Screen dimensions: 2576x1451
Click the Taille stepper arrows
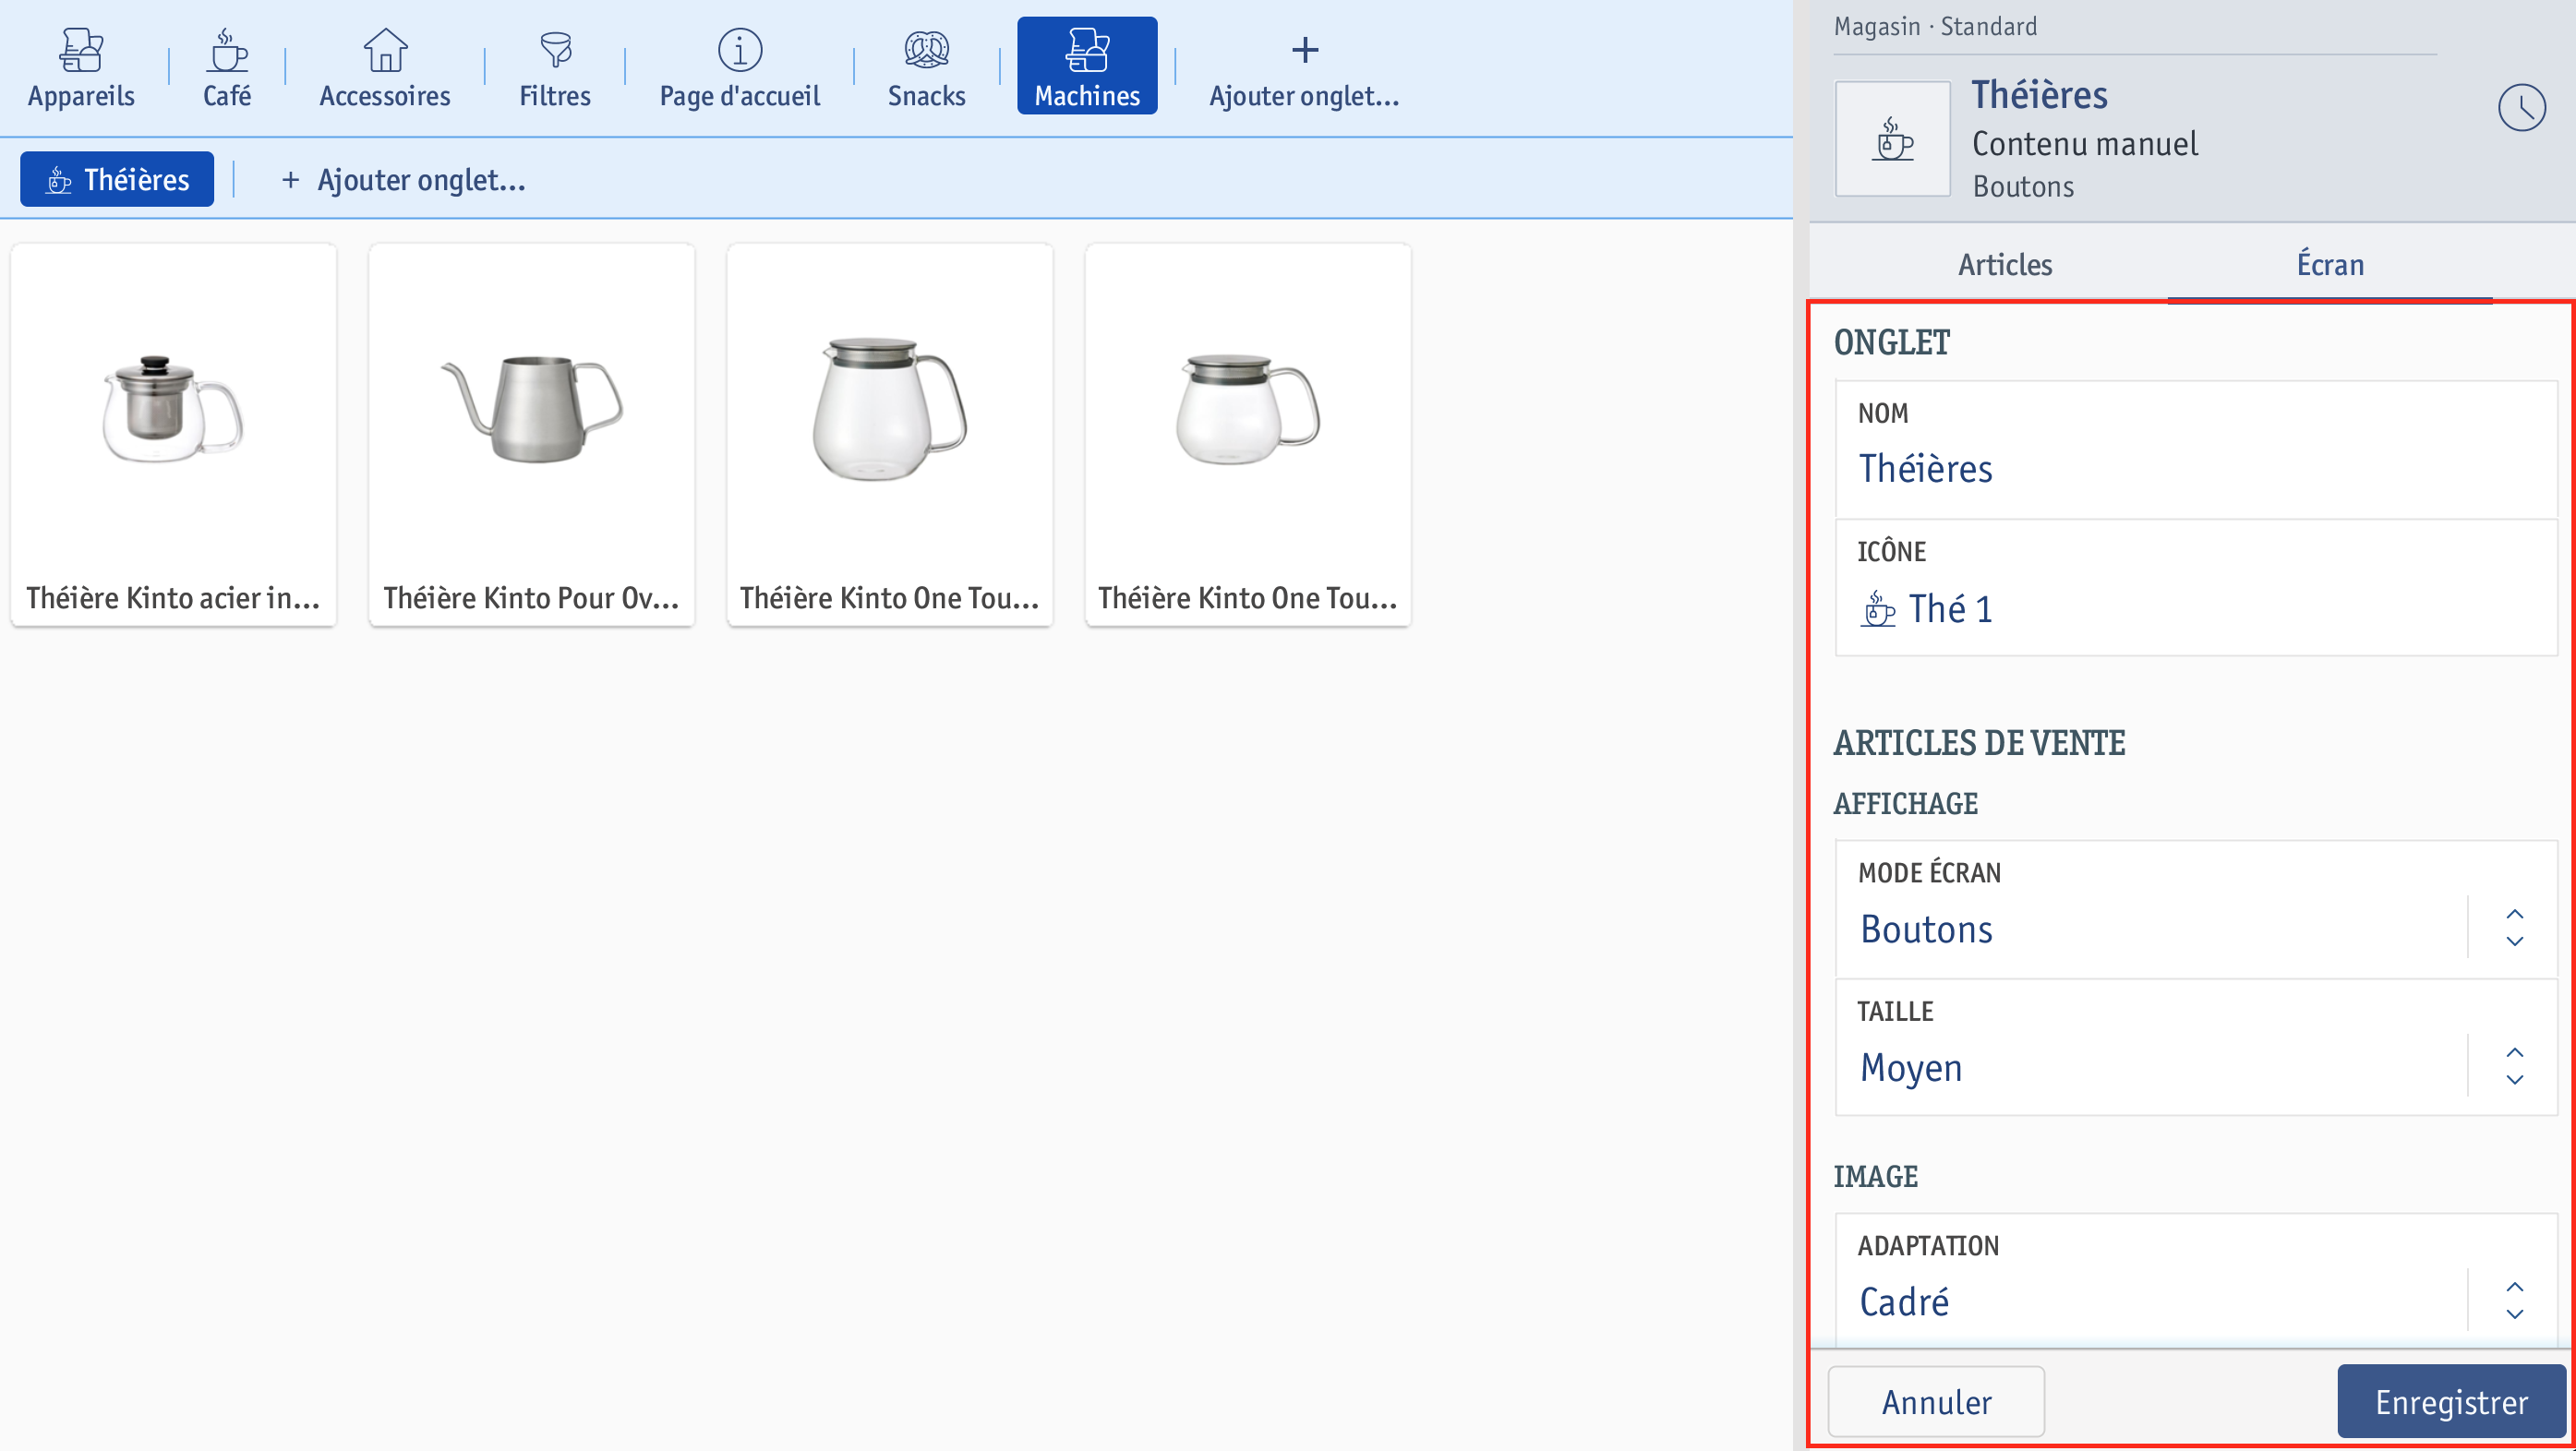coord(2514,1066)
